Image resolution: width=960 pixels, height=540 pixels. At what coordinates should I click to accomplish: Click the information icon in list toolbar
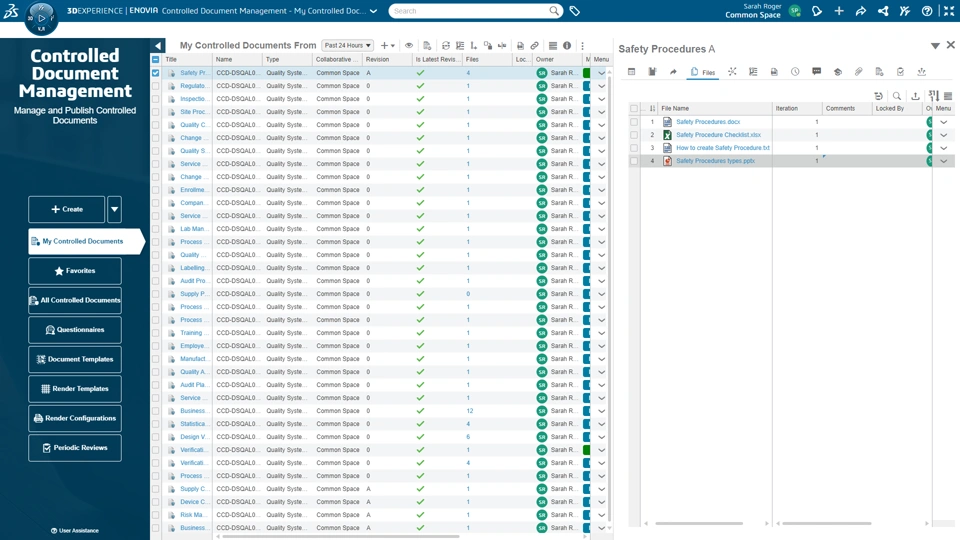point(567,45)
